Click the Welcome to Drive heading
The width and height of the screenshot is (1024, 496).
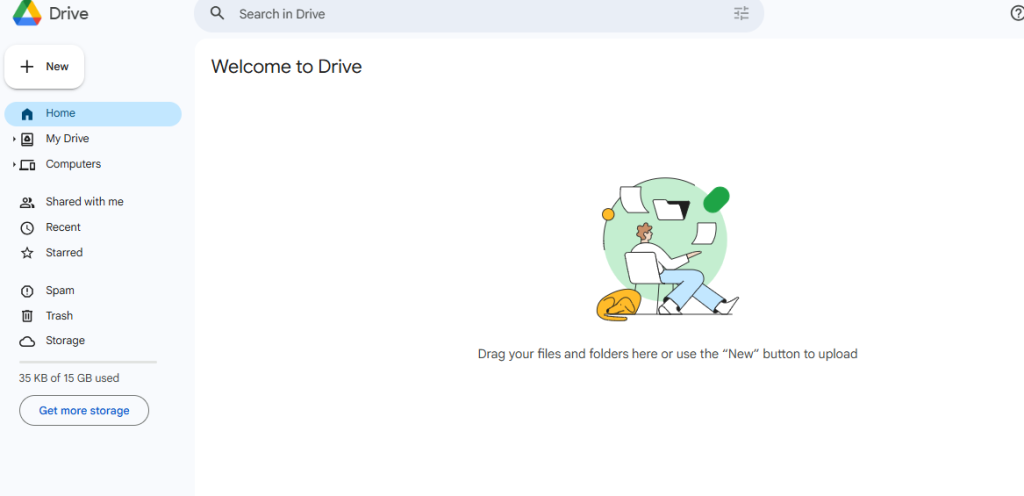pyautogui.click(x=286, y=67)
